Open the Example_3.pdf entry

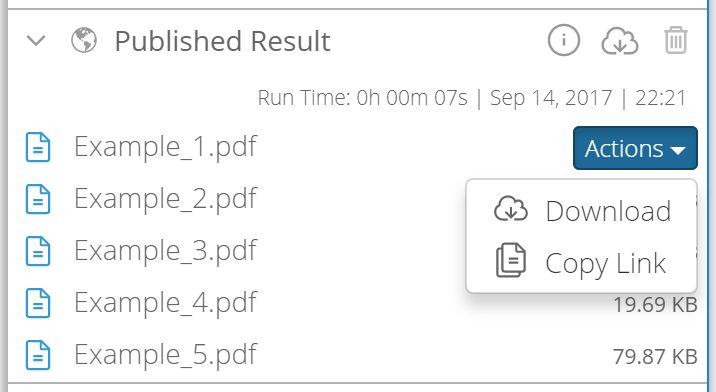point(166,251)
